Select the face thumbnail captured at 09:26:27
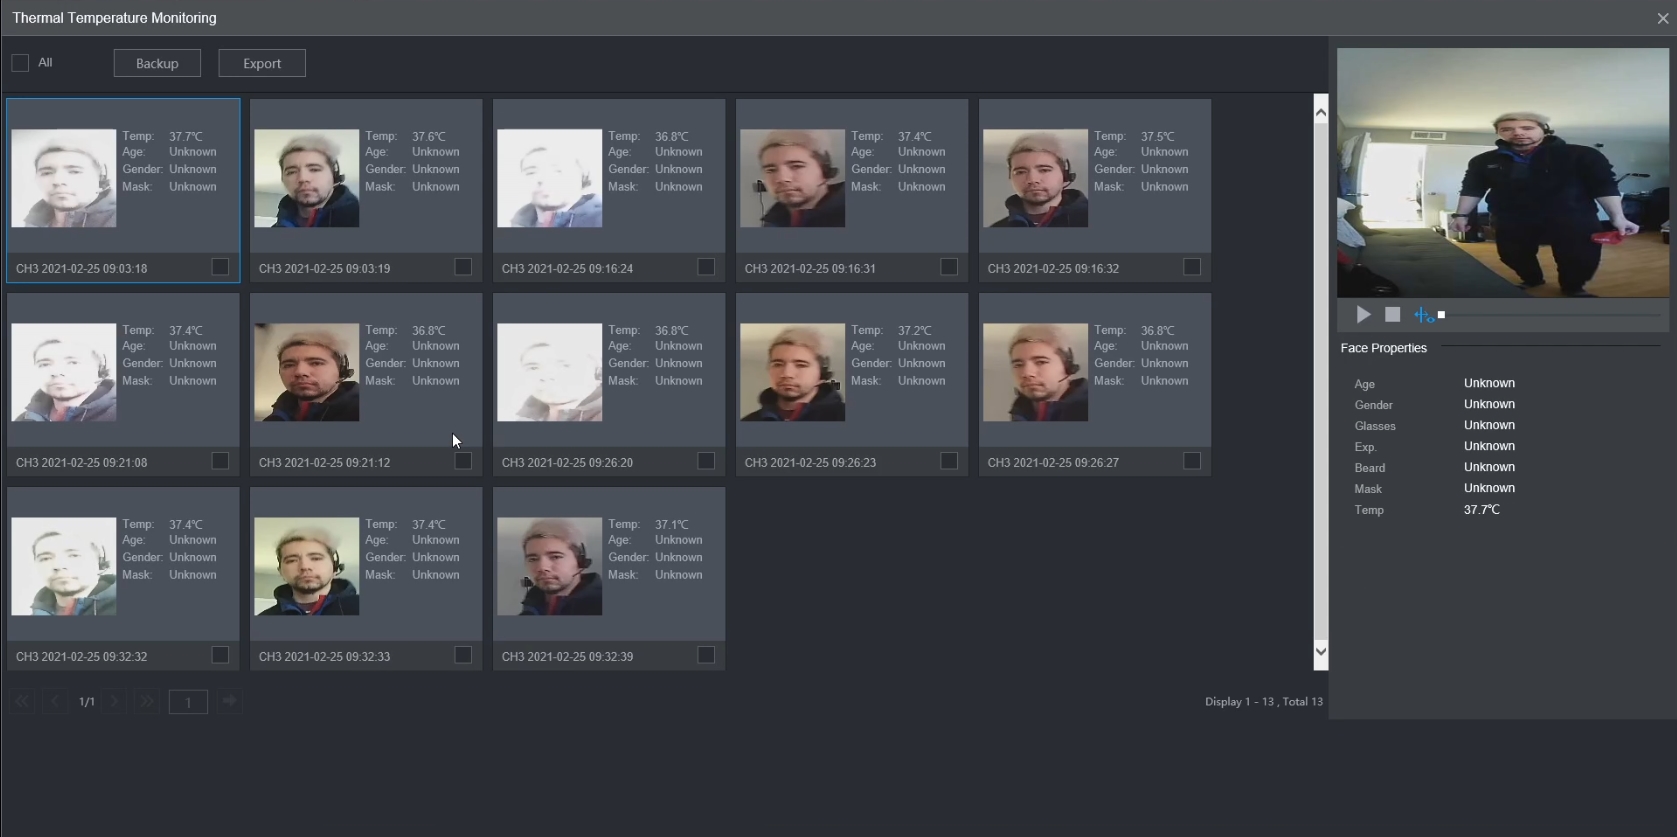 click(x=1036, y=372)
